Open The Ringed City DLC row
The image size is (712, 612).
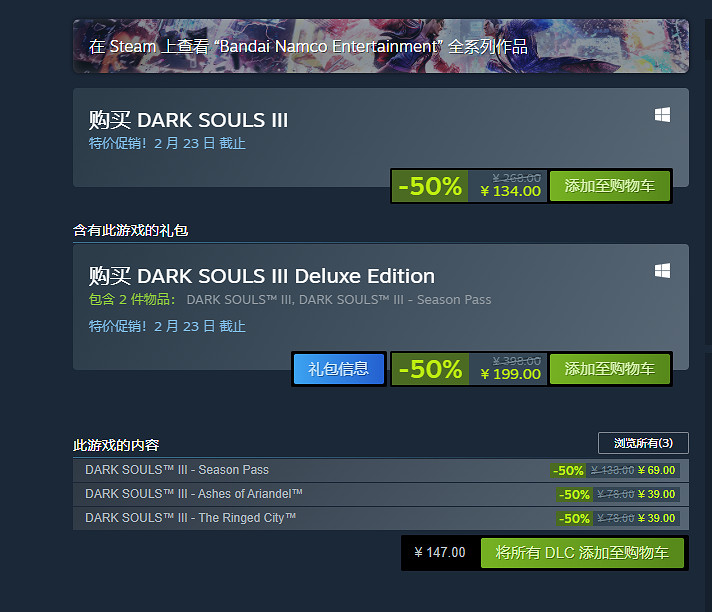coord(191,518)
